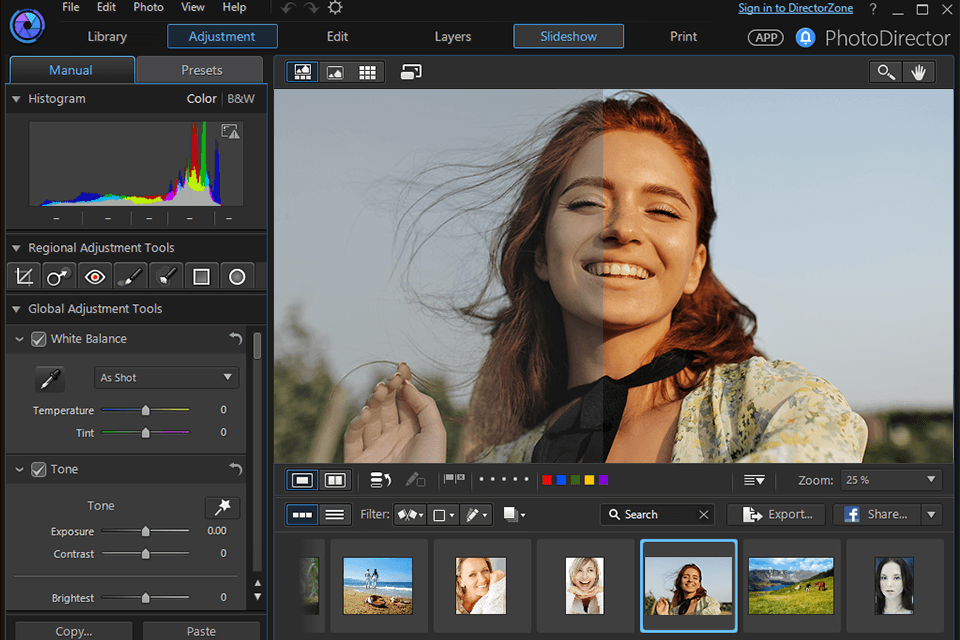Select the Gradient mask square tool
Viewport: 960px width, 640px height.
click(x=201, y=277)
